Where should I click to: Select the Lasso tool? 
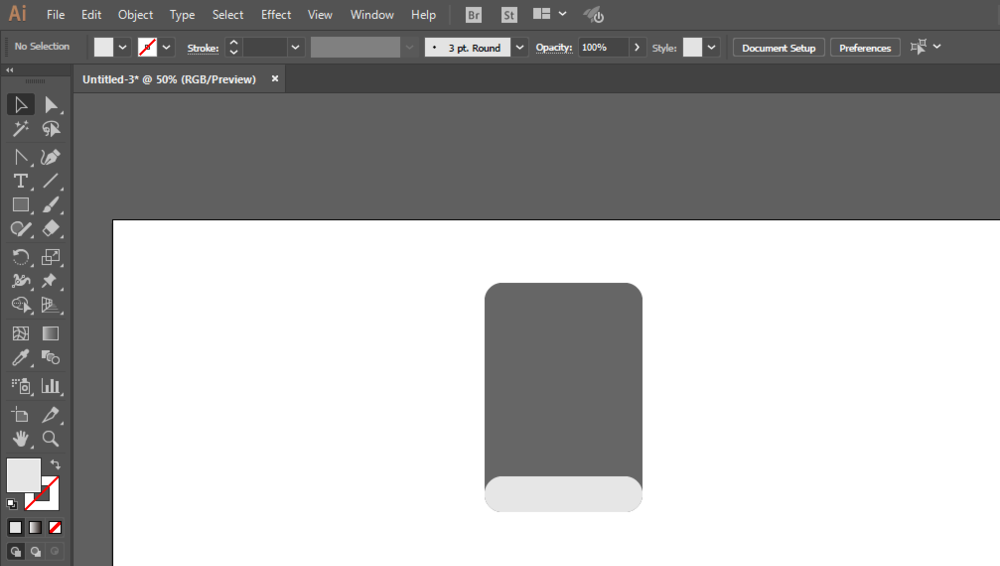pyautogui.click(x=50, y=129)
